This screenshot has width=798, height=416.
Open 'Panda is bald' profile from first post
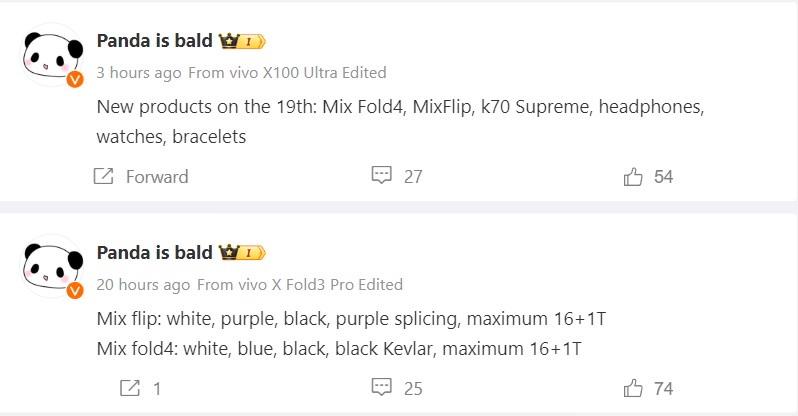[x=154, y=42]
